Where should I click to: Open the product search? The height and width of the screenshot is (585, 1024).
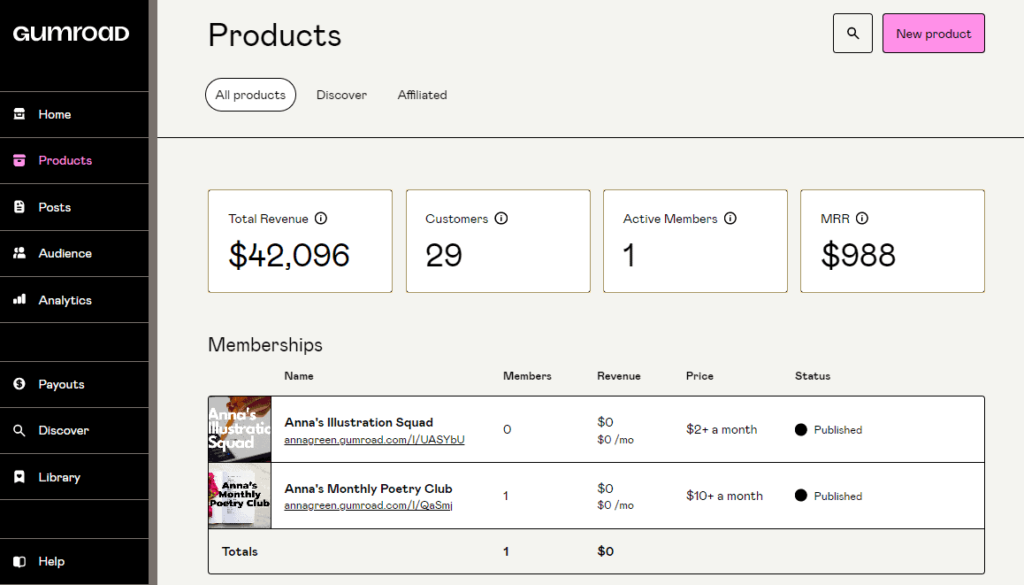click(x=852, y=33)
